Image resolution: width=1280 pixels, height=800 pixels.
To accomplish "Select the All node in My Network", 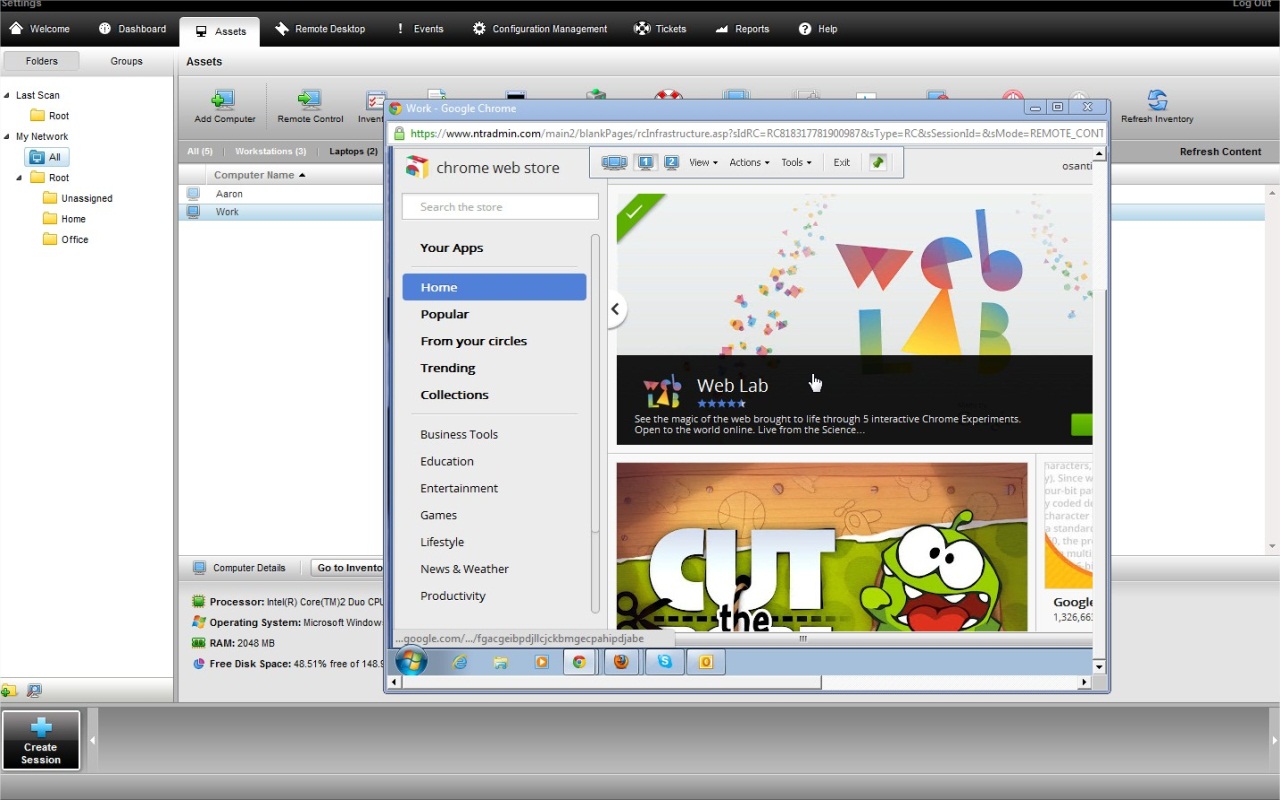I will pos(46,157).
